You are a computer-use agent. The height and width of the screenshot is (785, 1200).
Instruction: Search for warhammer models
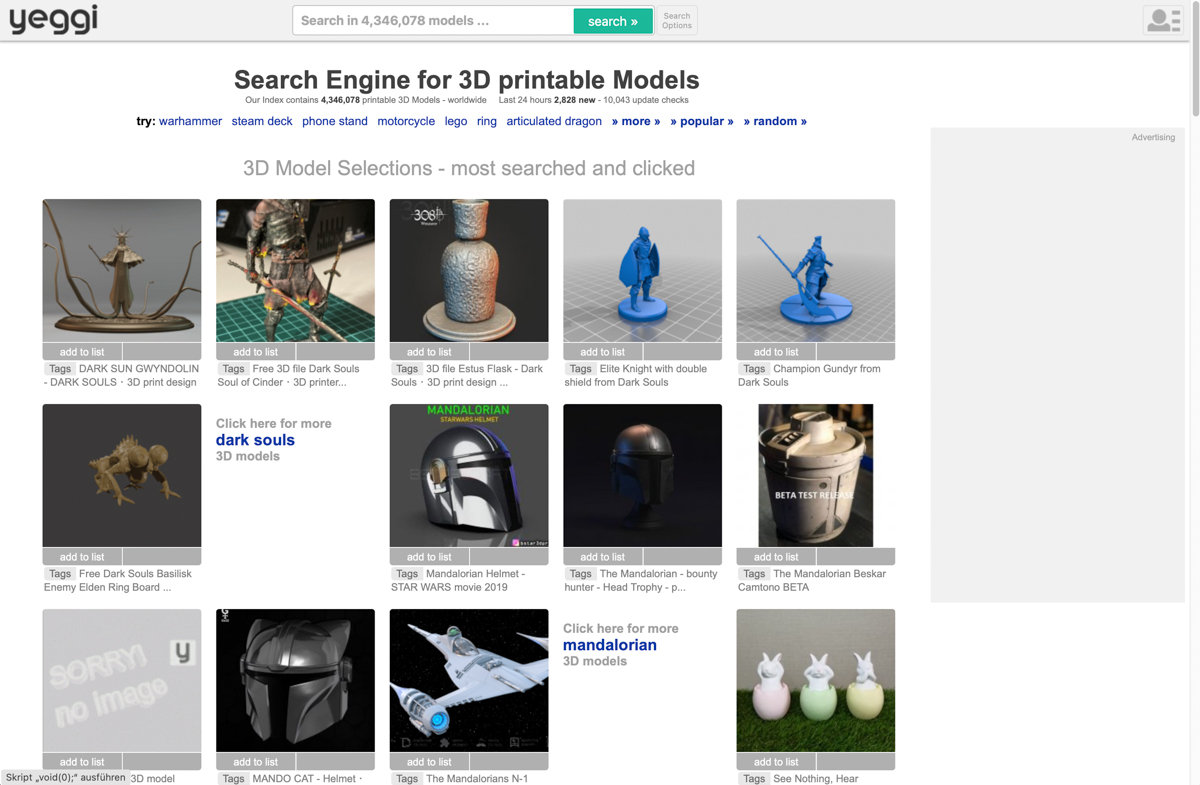coord(190,121)
